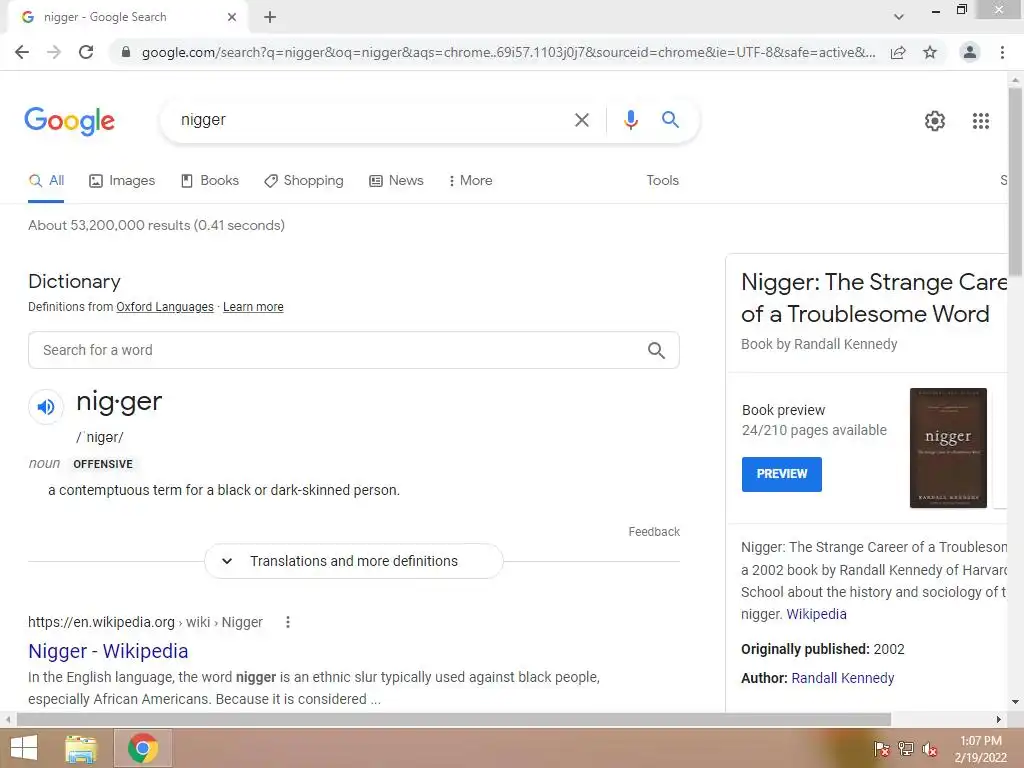Click the PREVIEW book button

click(x=781, y=474)
